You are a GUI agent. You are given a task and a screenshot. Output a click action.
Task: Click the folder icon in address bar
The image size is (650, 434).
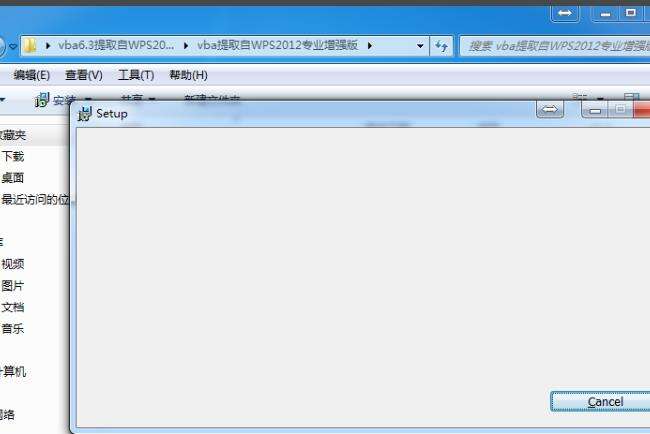(x=30, y=46)
